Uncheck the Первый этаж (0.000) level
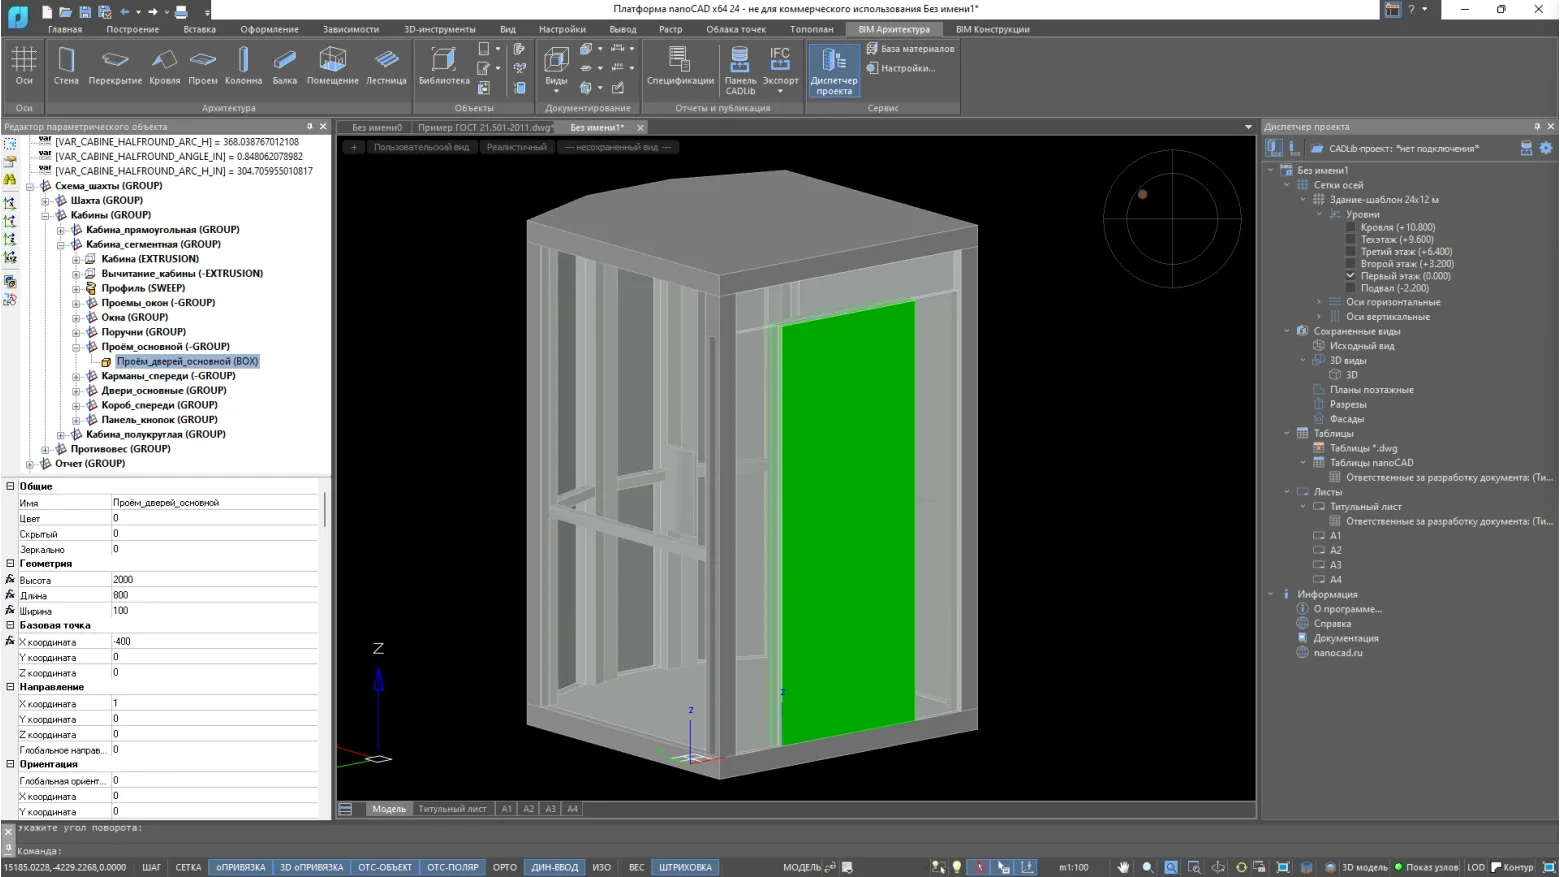The width and height of the screenshot is (1560, 877). 1350,276
